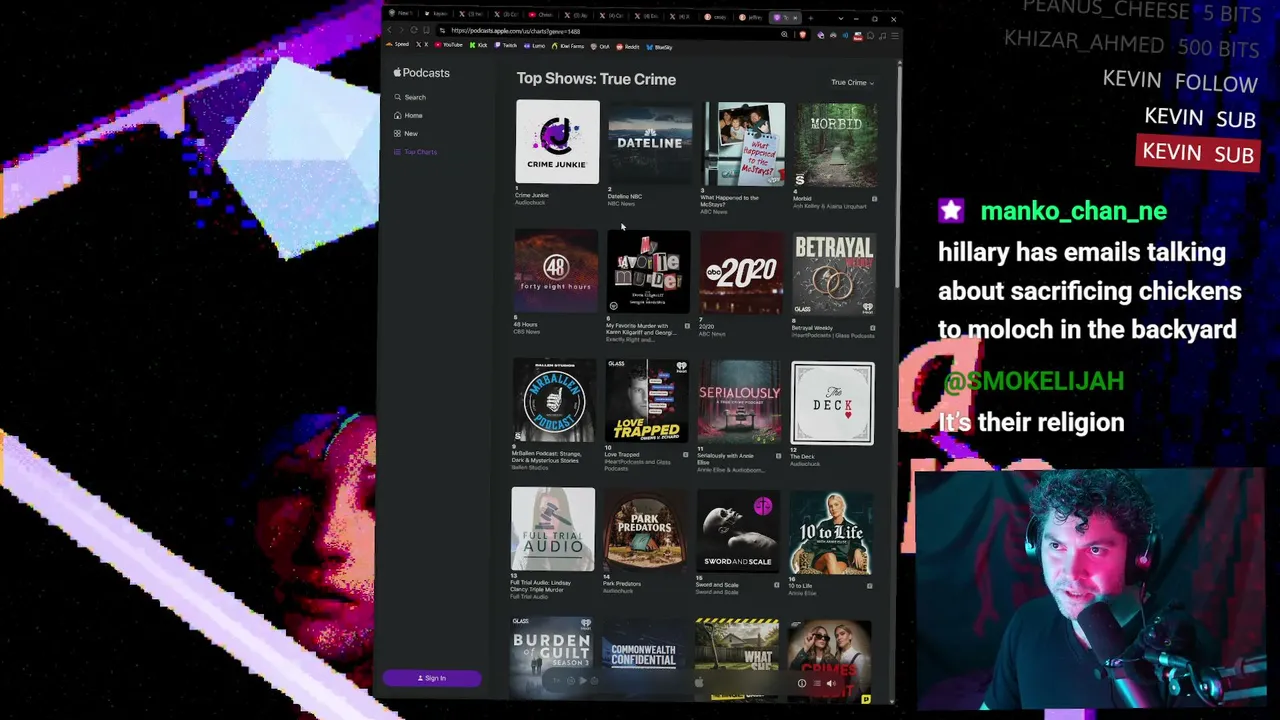Reload the page with the refresh icon
This screenshot has height=720, width=1280.
[414, 31]
